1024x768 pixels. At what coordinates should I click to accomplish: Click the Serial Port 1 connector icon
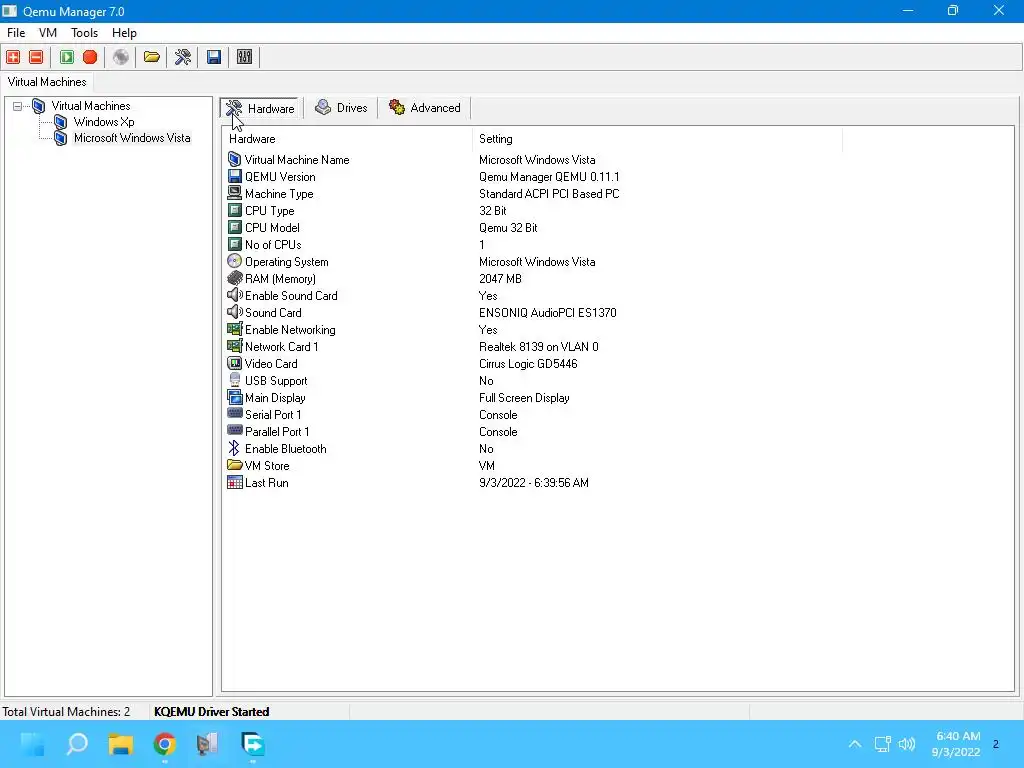pyautogui.click(x=234, y=414)
